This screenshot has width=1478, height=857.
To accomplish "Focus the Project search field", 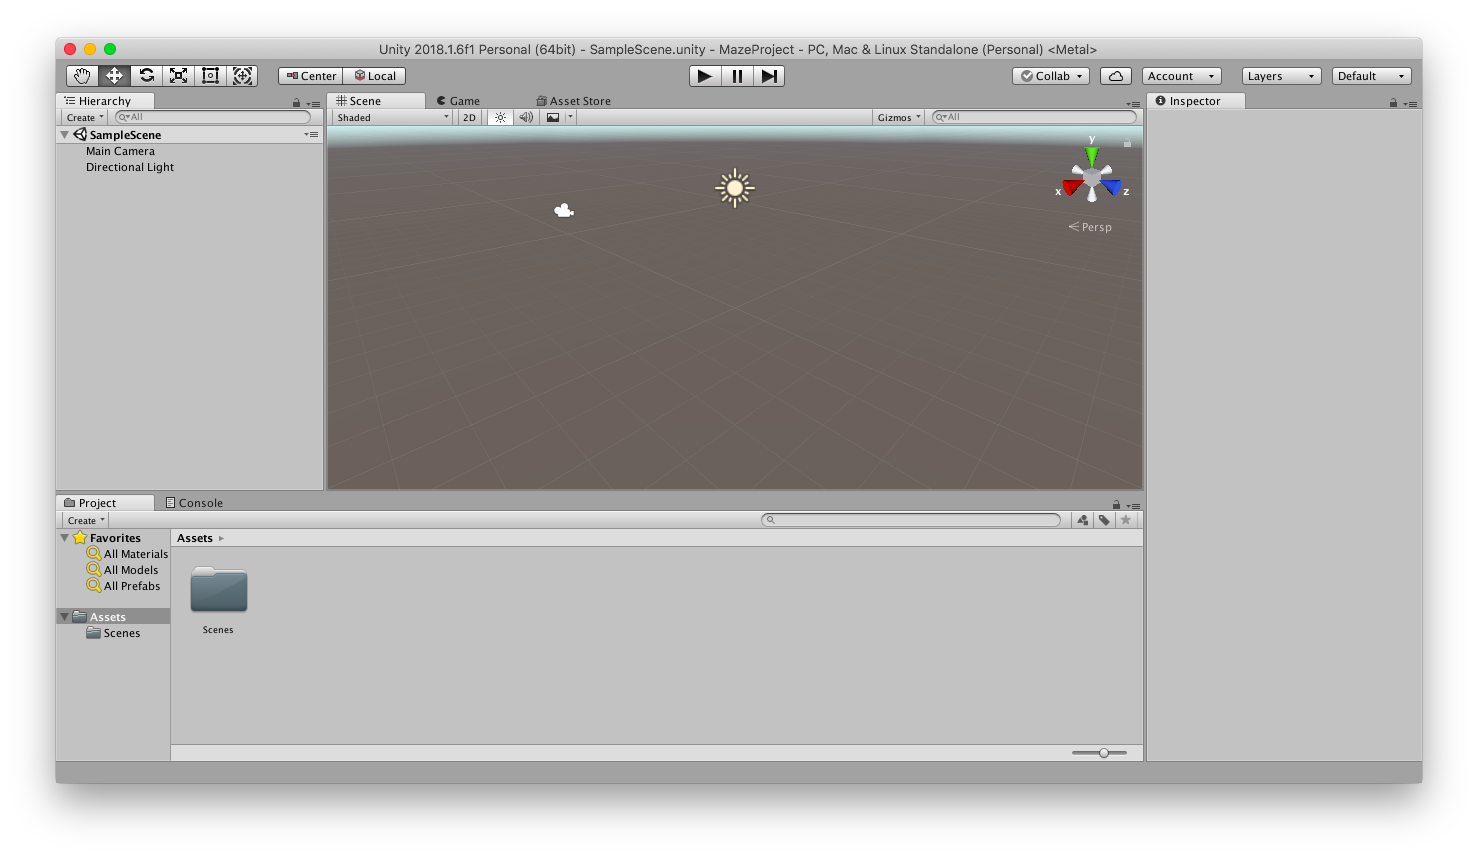I will [x=911, y=520].
